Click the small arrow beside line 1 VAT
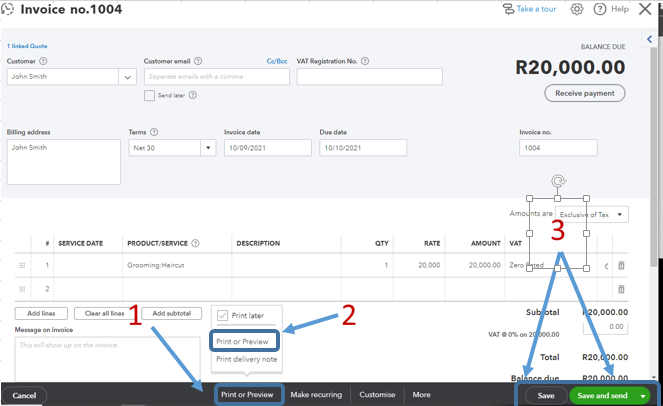 point(606,266)
